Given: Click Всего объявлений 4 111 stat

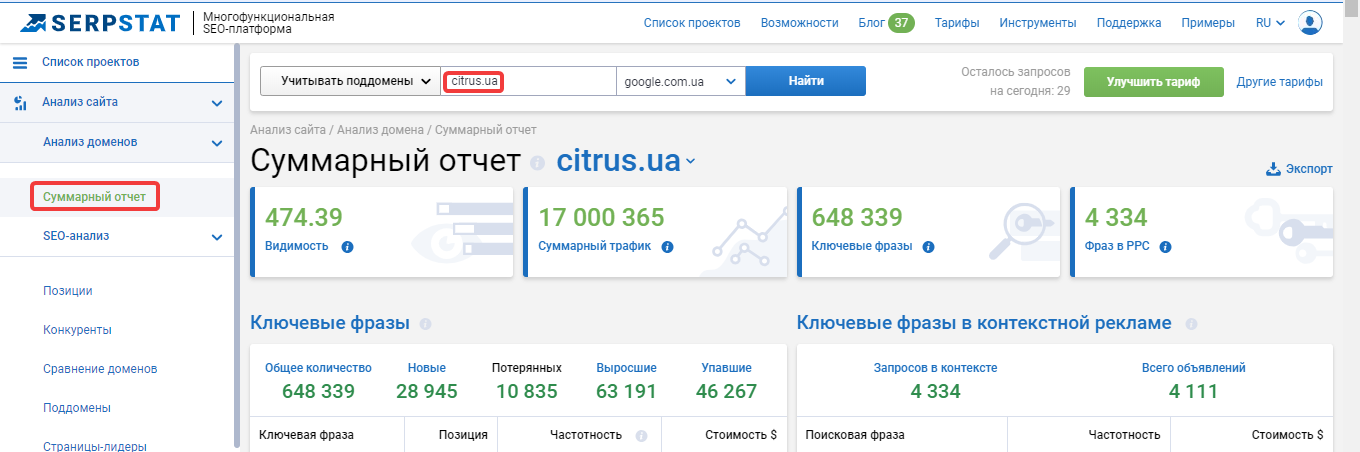Looking at the screenshot, I should pyautogui.click(x=1194, y=381).
